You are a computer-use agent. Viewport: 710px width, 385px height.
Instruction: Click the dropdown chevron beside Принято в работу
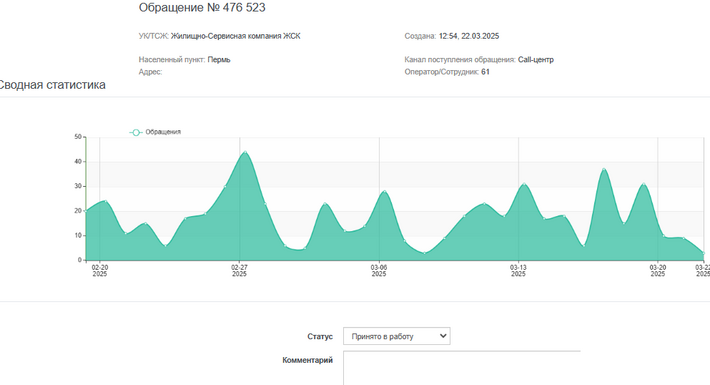tap(443, 336)
